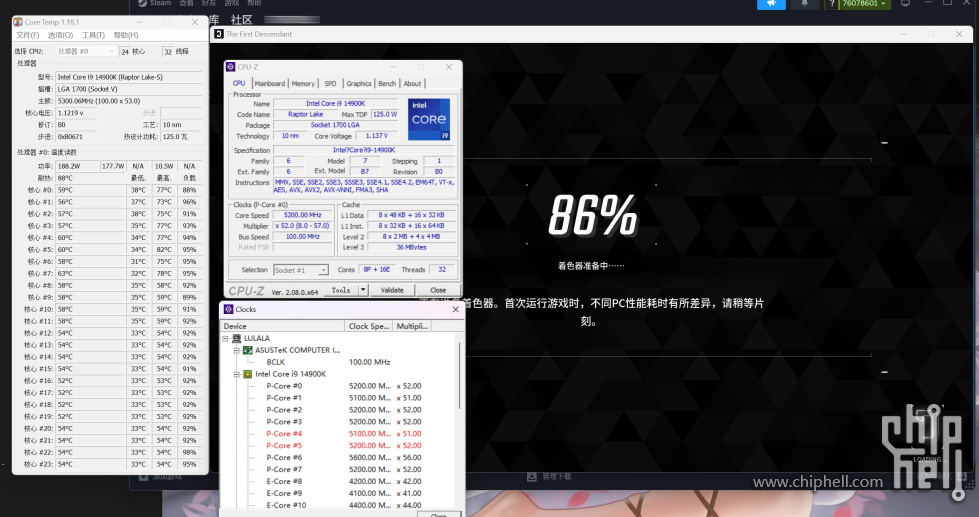Open Steam notifications bell
This screenshot has width=979, height=517.
click(805, 4)
